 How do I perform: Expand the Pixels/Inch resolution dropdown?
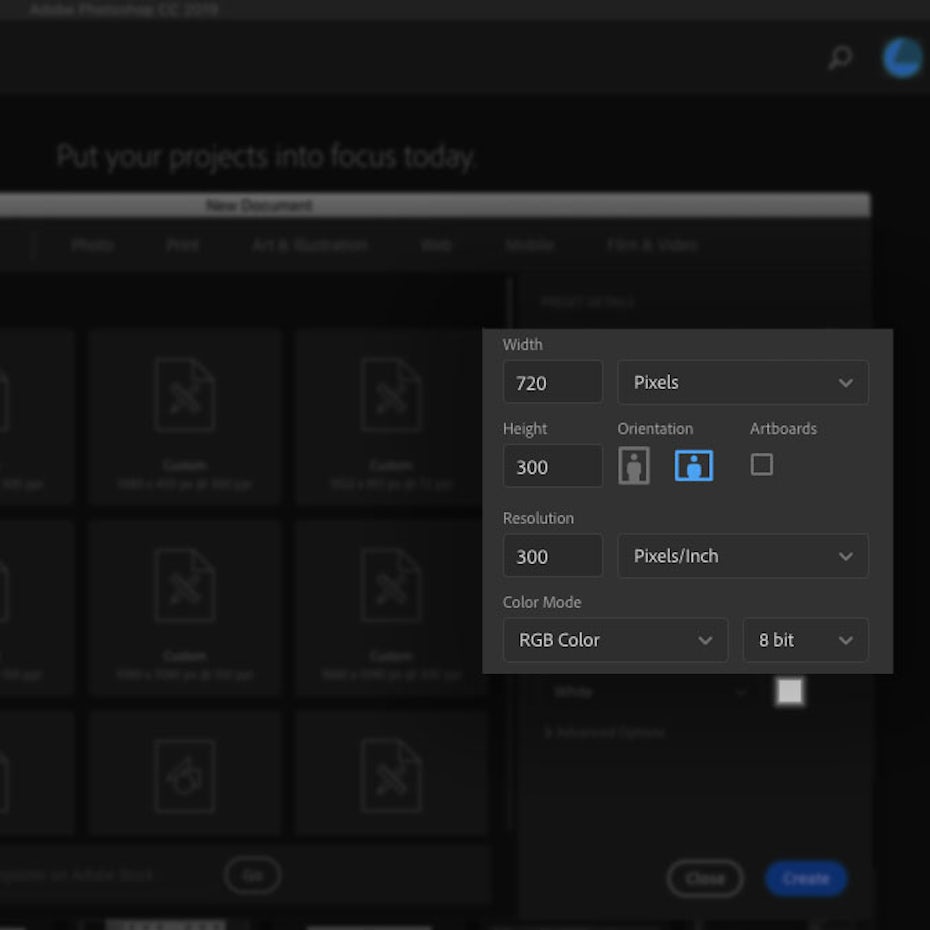[x=742, y=556]
